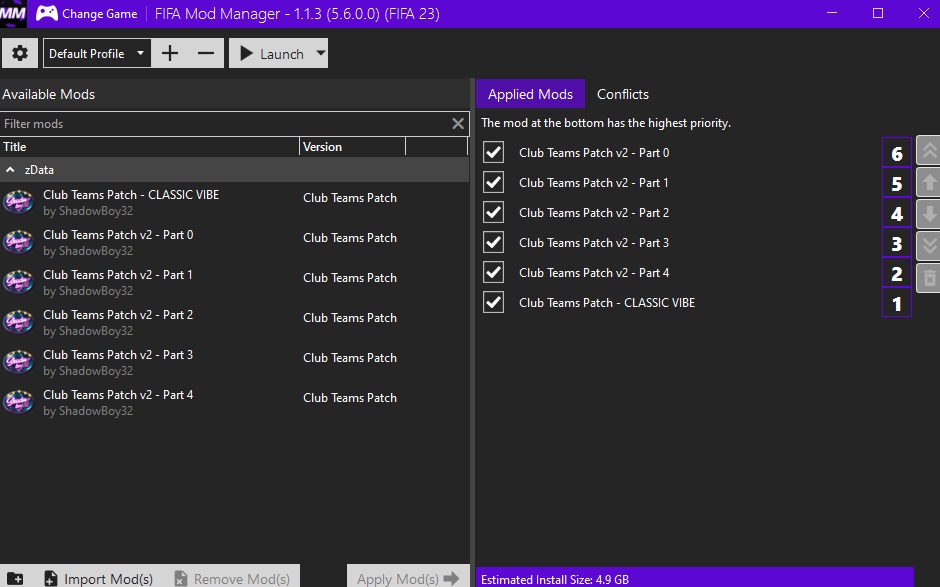940x587 pixels.
Task: Minimize the FIFA Mod Manager window
Action: click(x=831, y=13)
